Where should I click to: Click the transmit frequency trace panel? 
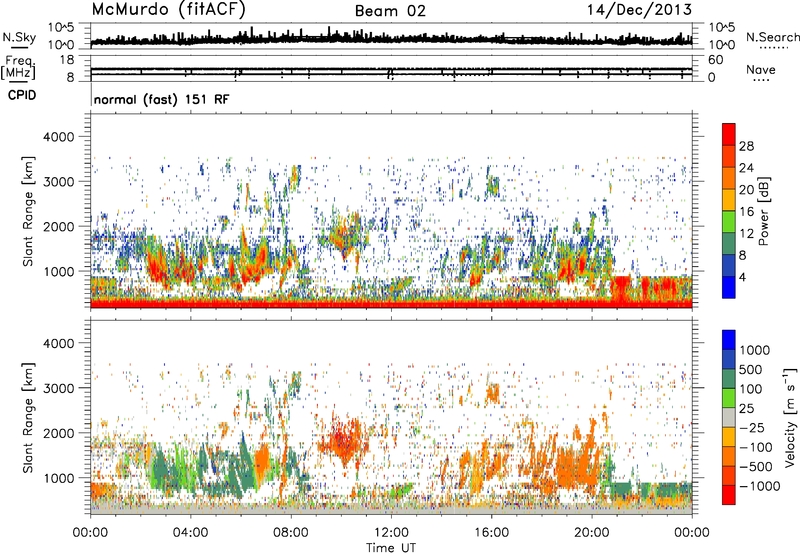pos(391,68)
